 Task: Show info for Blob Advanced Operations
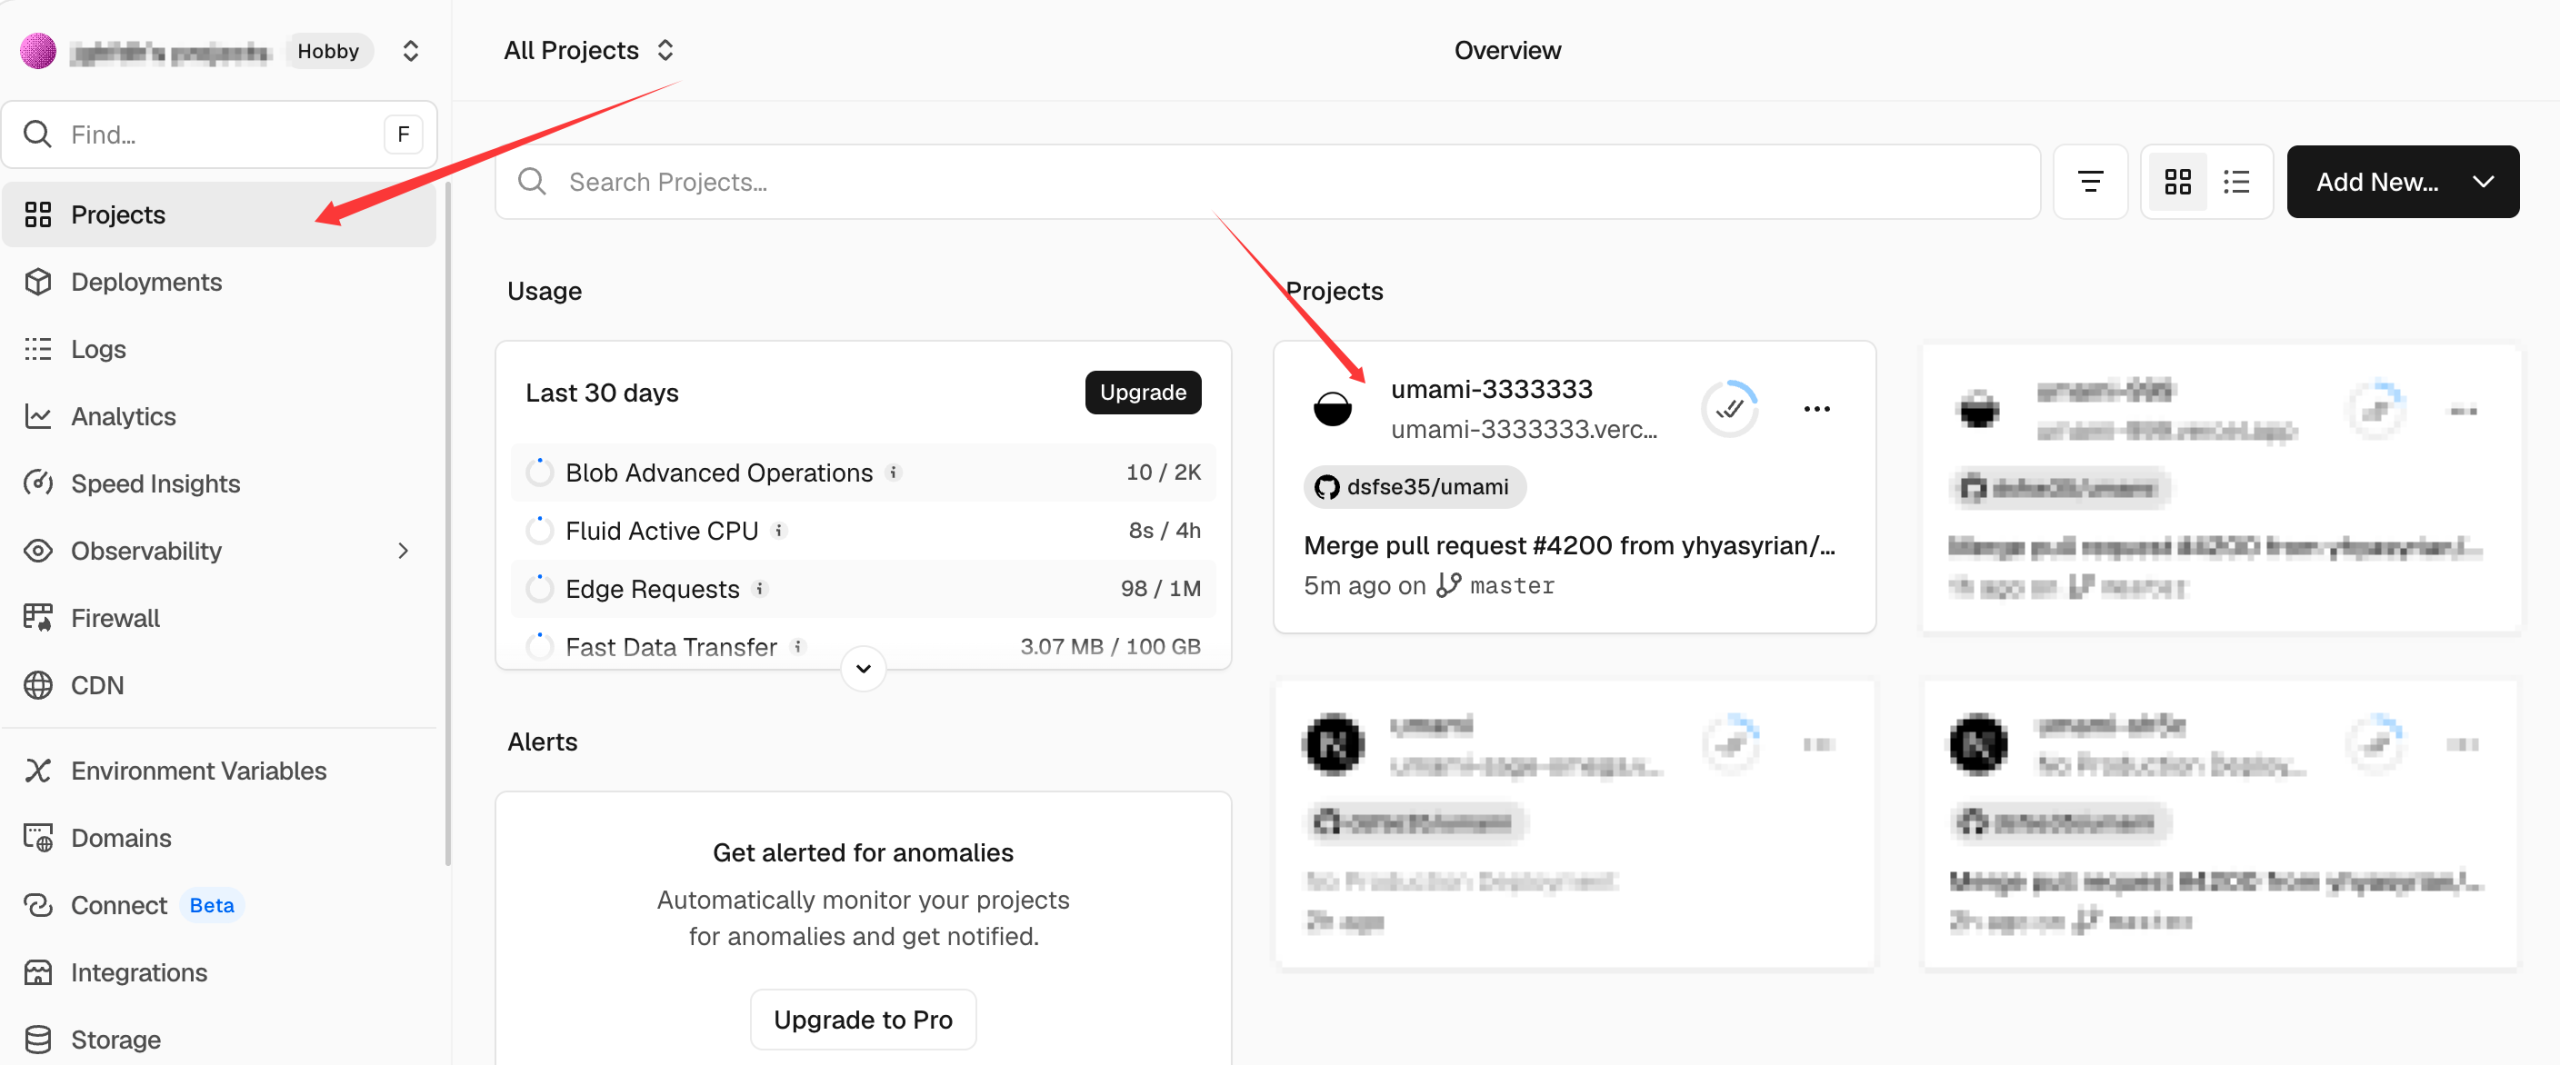click(894, 473)
